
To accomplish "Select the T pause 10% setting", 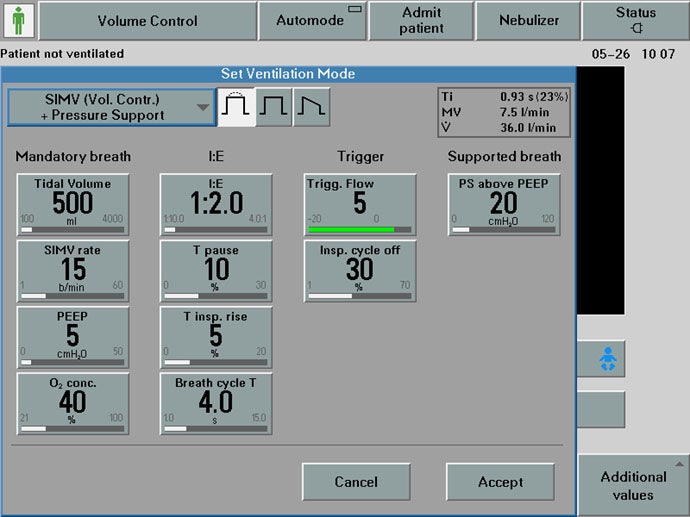I will pyautogui.click(x=216, y=271).
